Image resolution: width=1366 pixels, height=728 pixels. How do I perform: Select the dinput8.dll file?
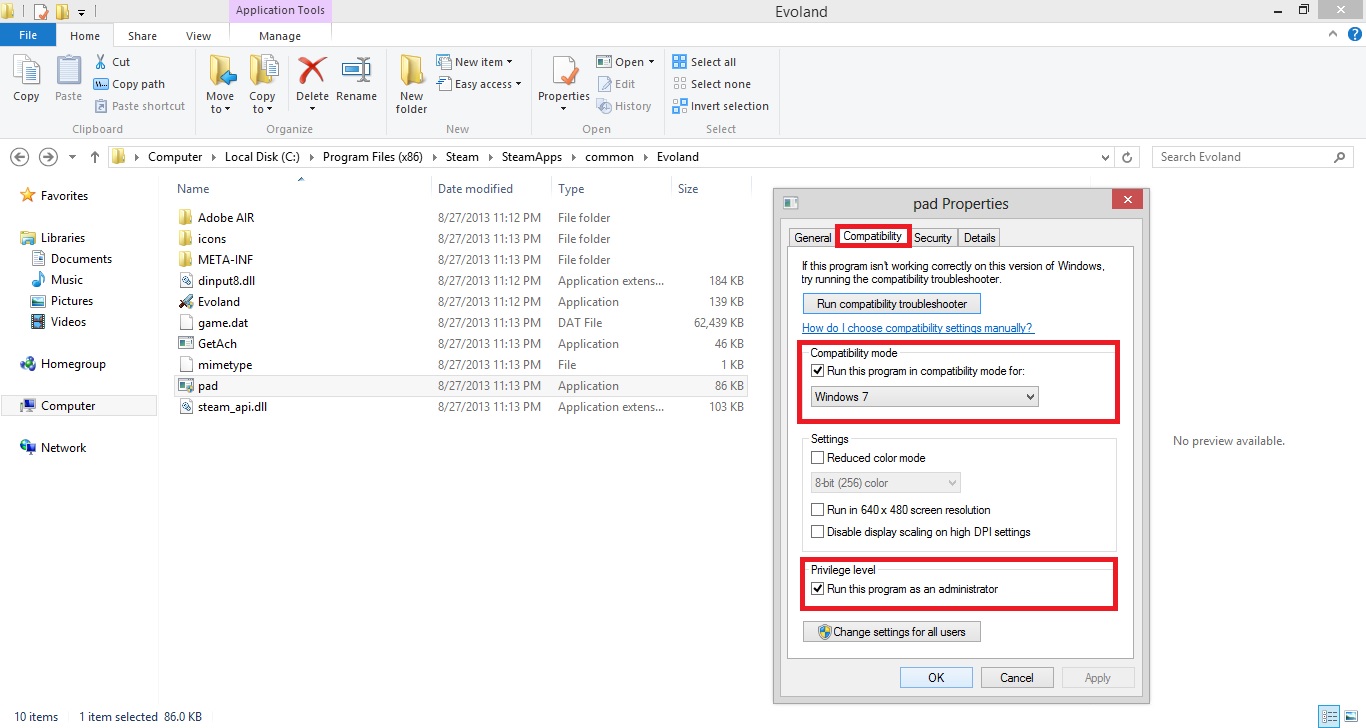point(226,281)
